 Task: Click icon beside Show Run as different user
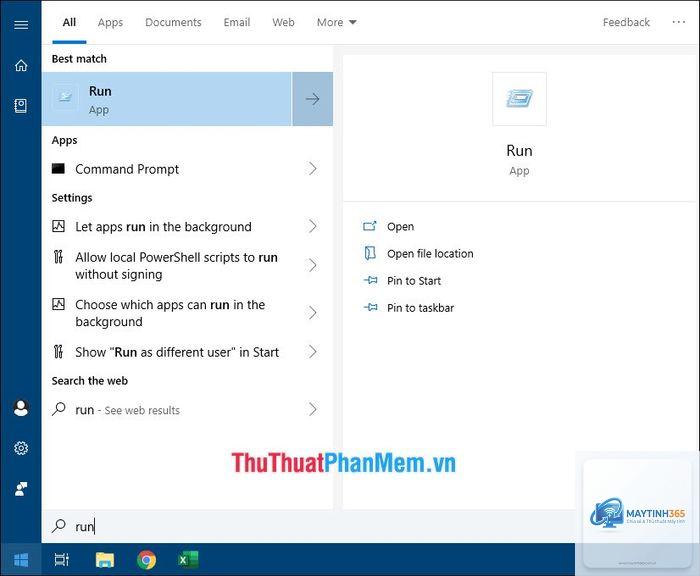pos(58,351)
